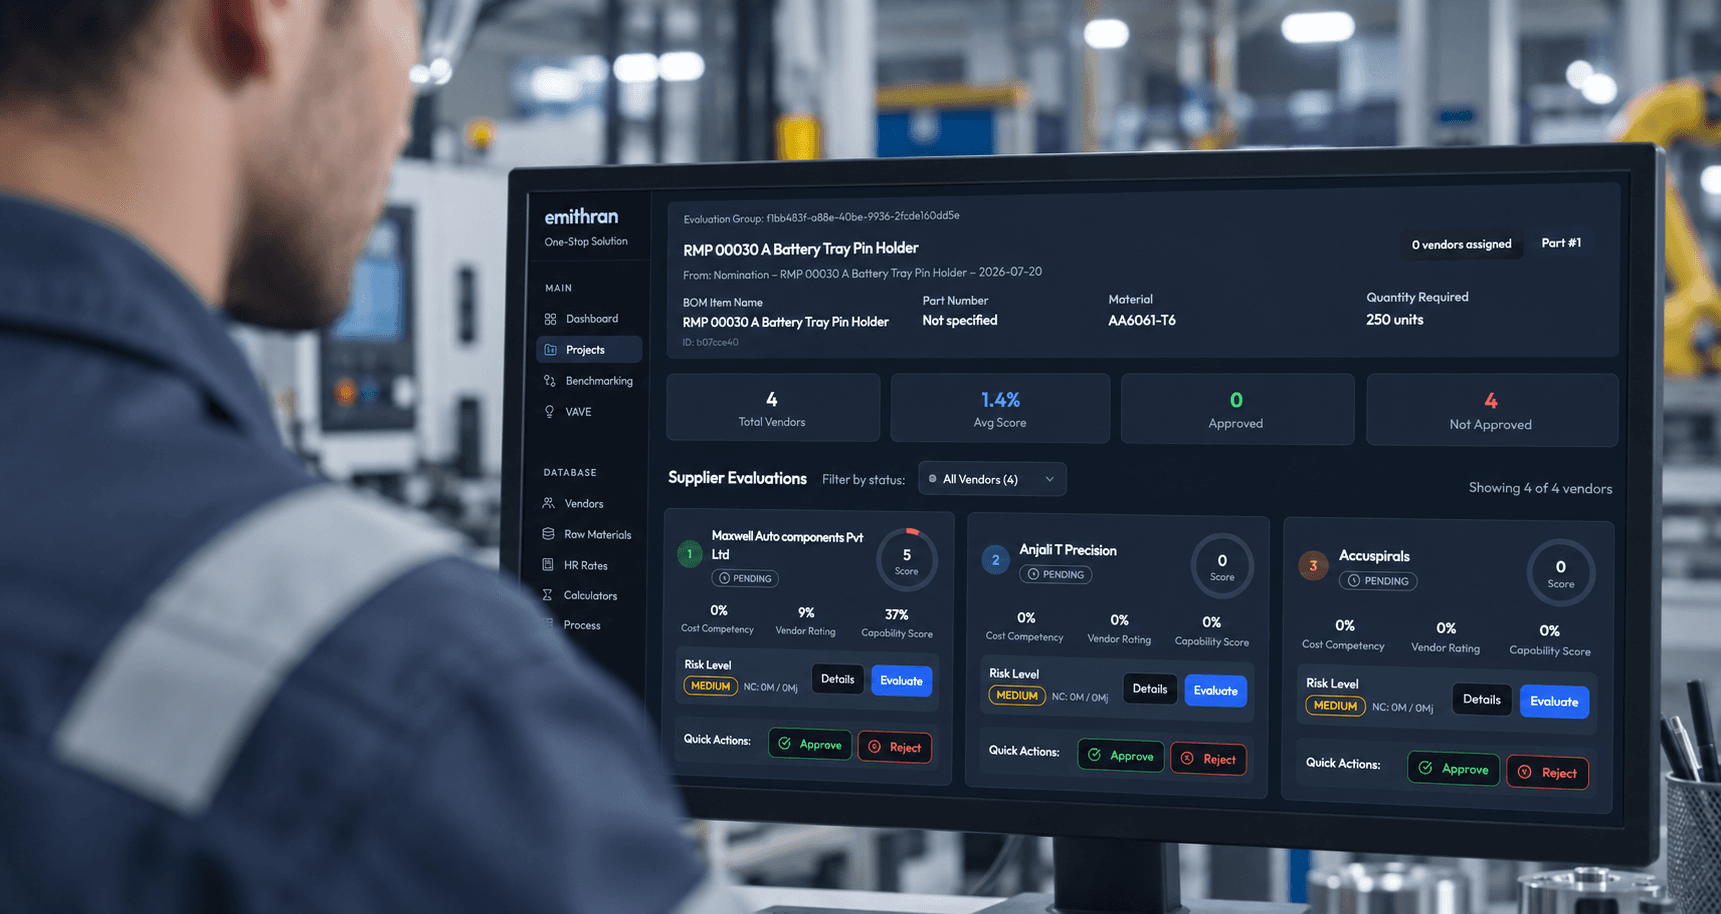Click Maxwell's score ring showing 5
The image size is (1721, 914).
pyautogui.click(x=907, y=560)
